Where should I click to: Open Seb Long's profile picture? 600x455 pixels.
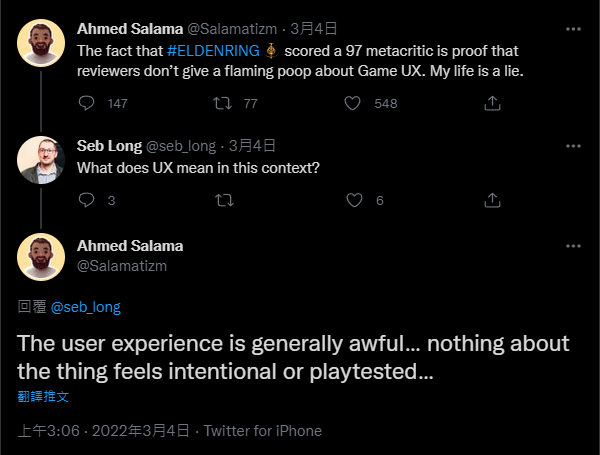click(x=42, y=160)
